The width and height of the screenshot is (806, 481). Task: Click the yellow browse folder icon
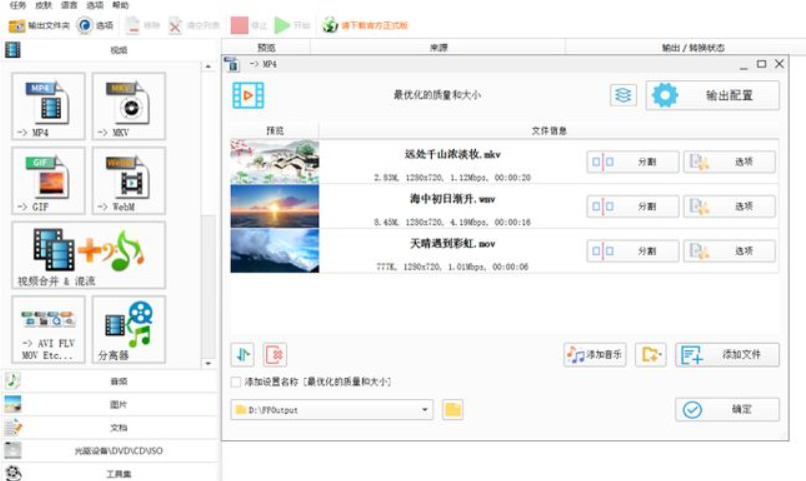[452, 410]
